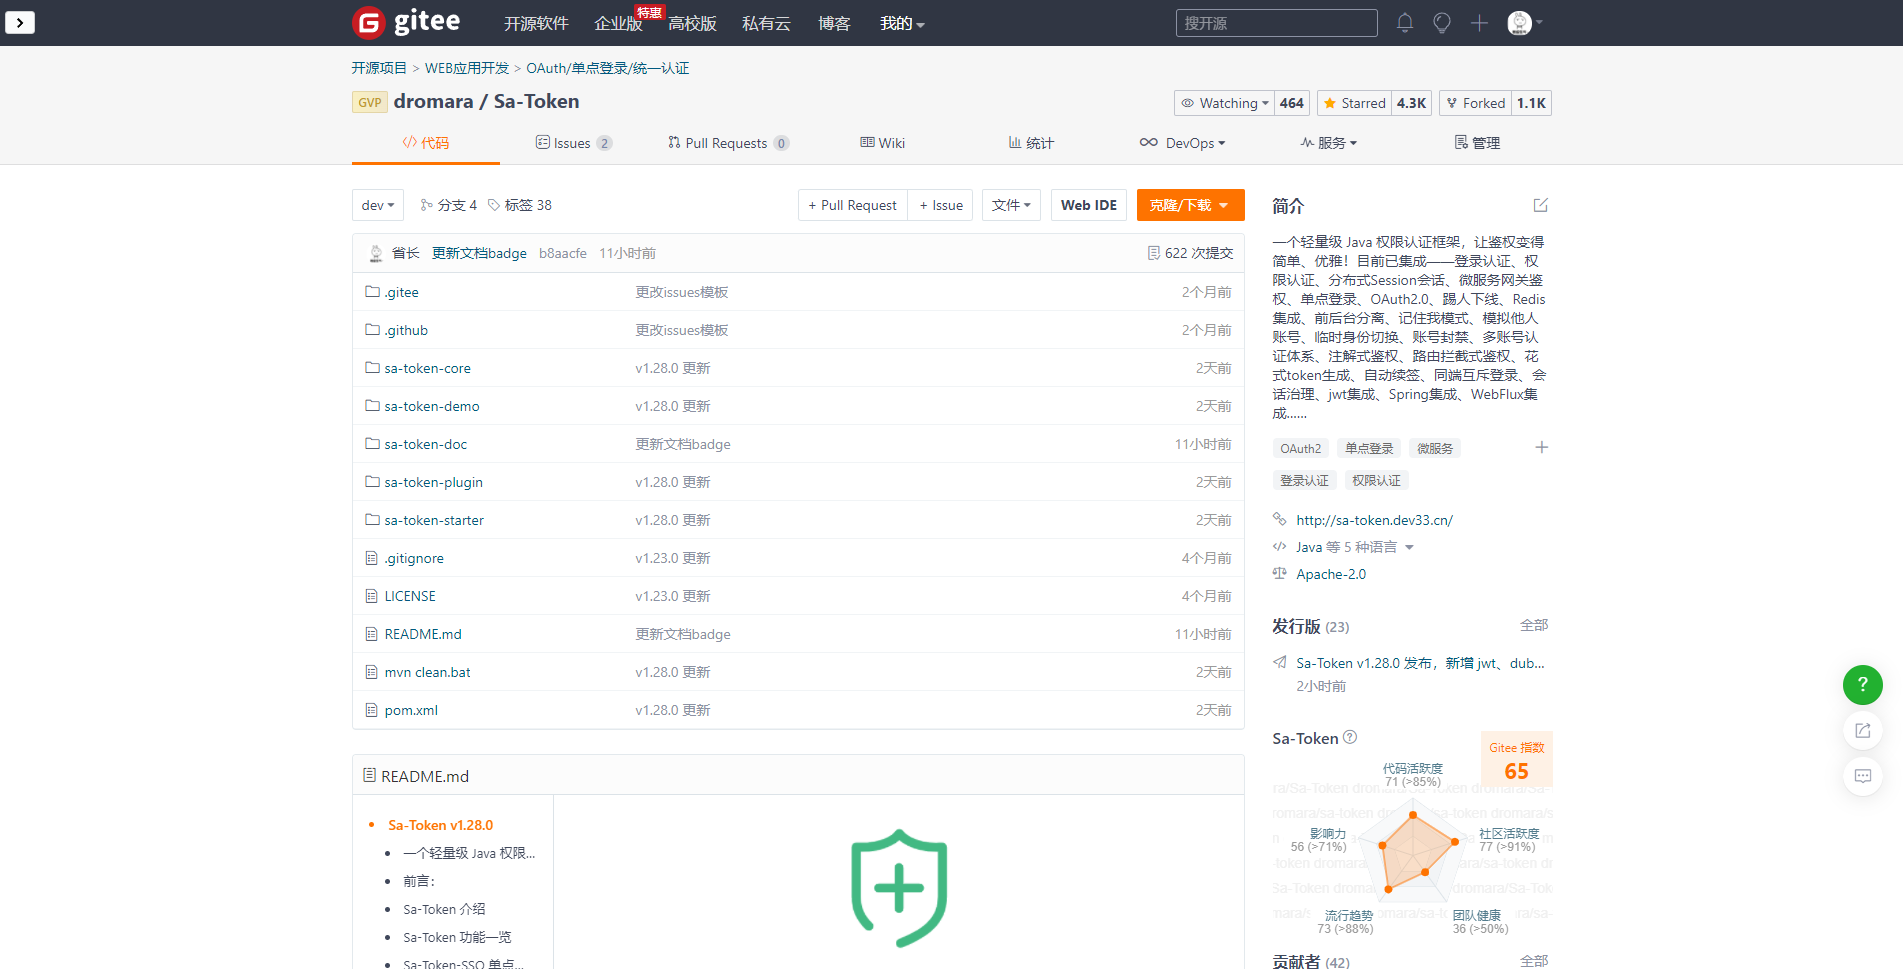Click the Forked button
1903x969 pixels.
click(x=1475, y=103)
